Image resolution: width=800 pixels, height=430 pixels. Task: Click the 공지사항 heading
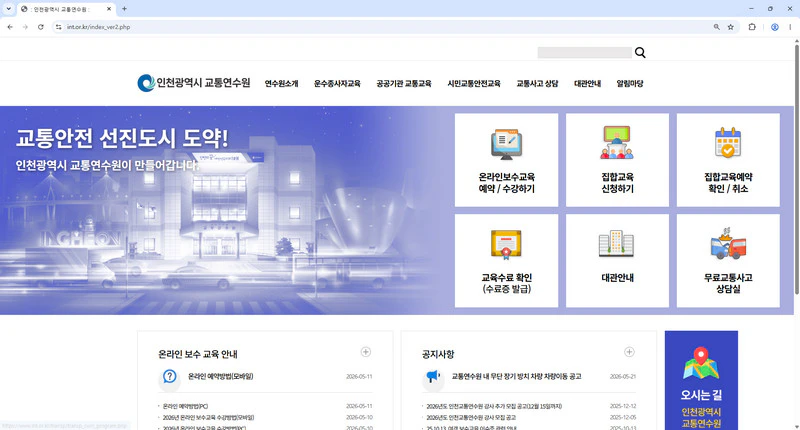coord(438,354)
